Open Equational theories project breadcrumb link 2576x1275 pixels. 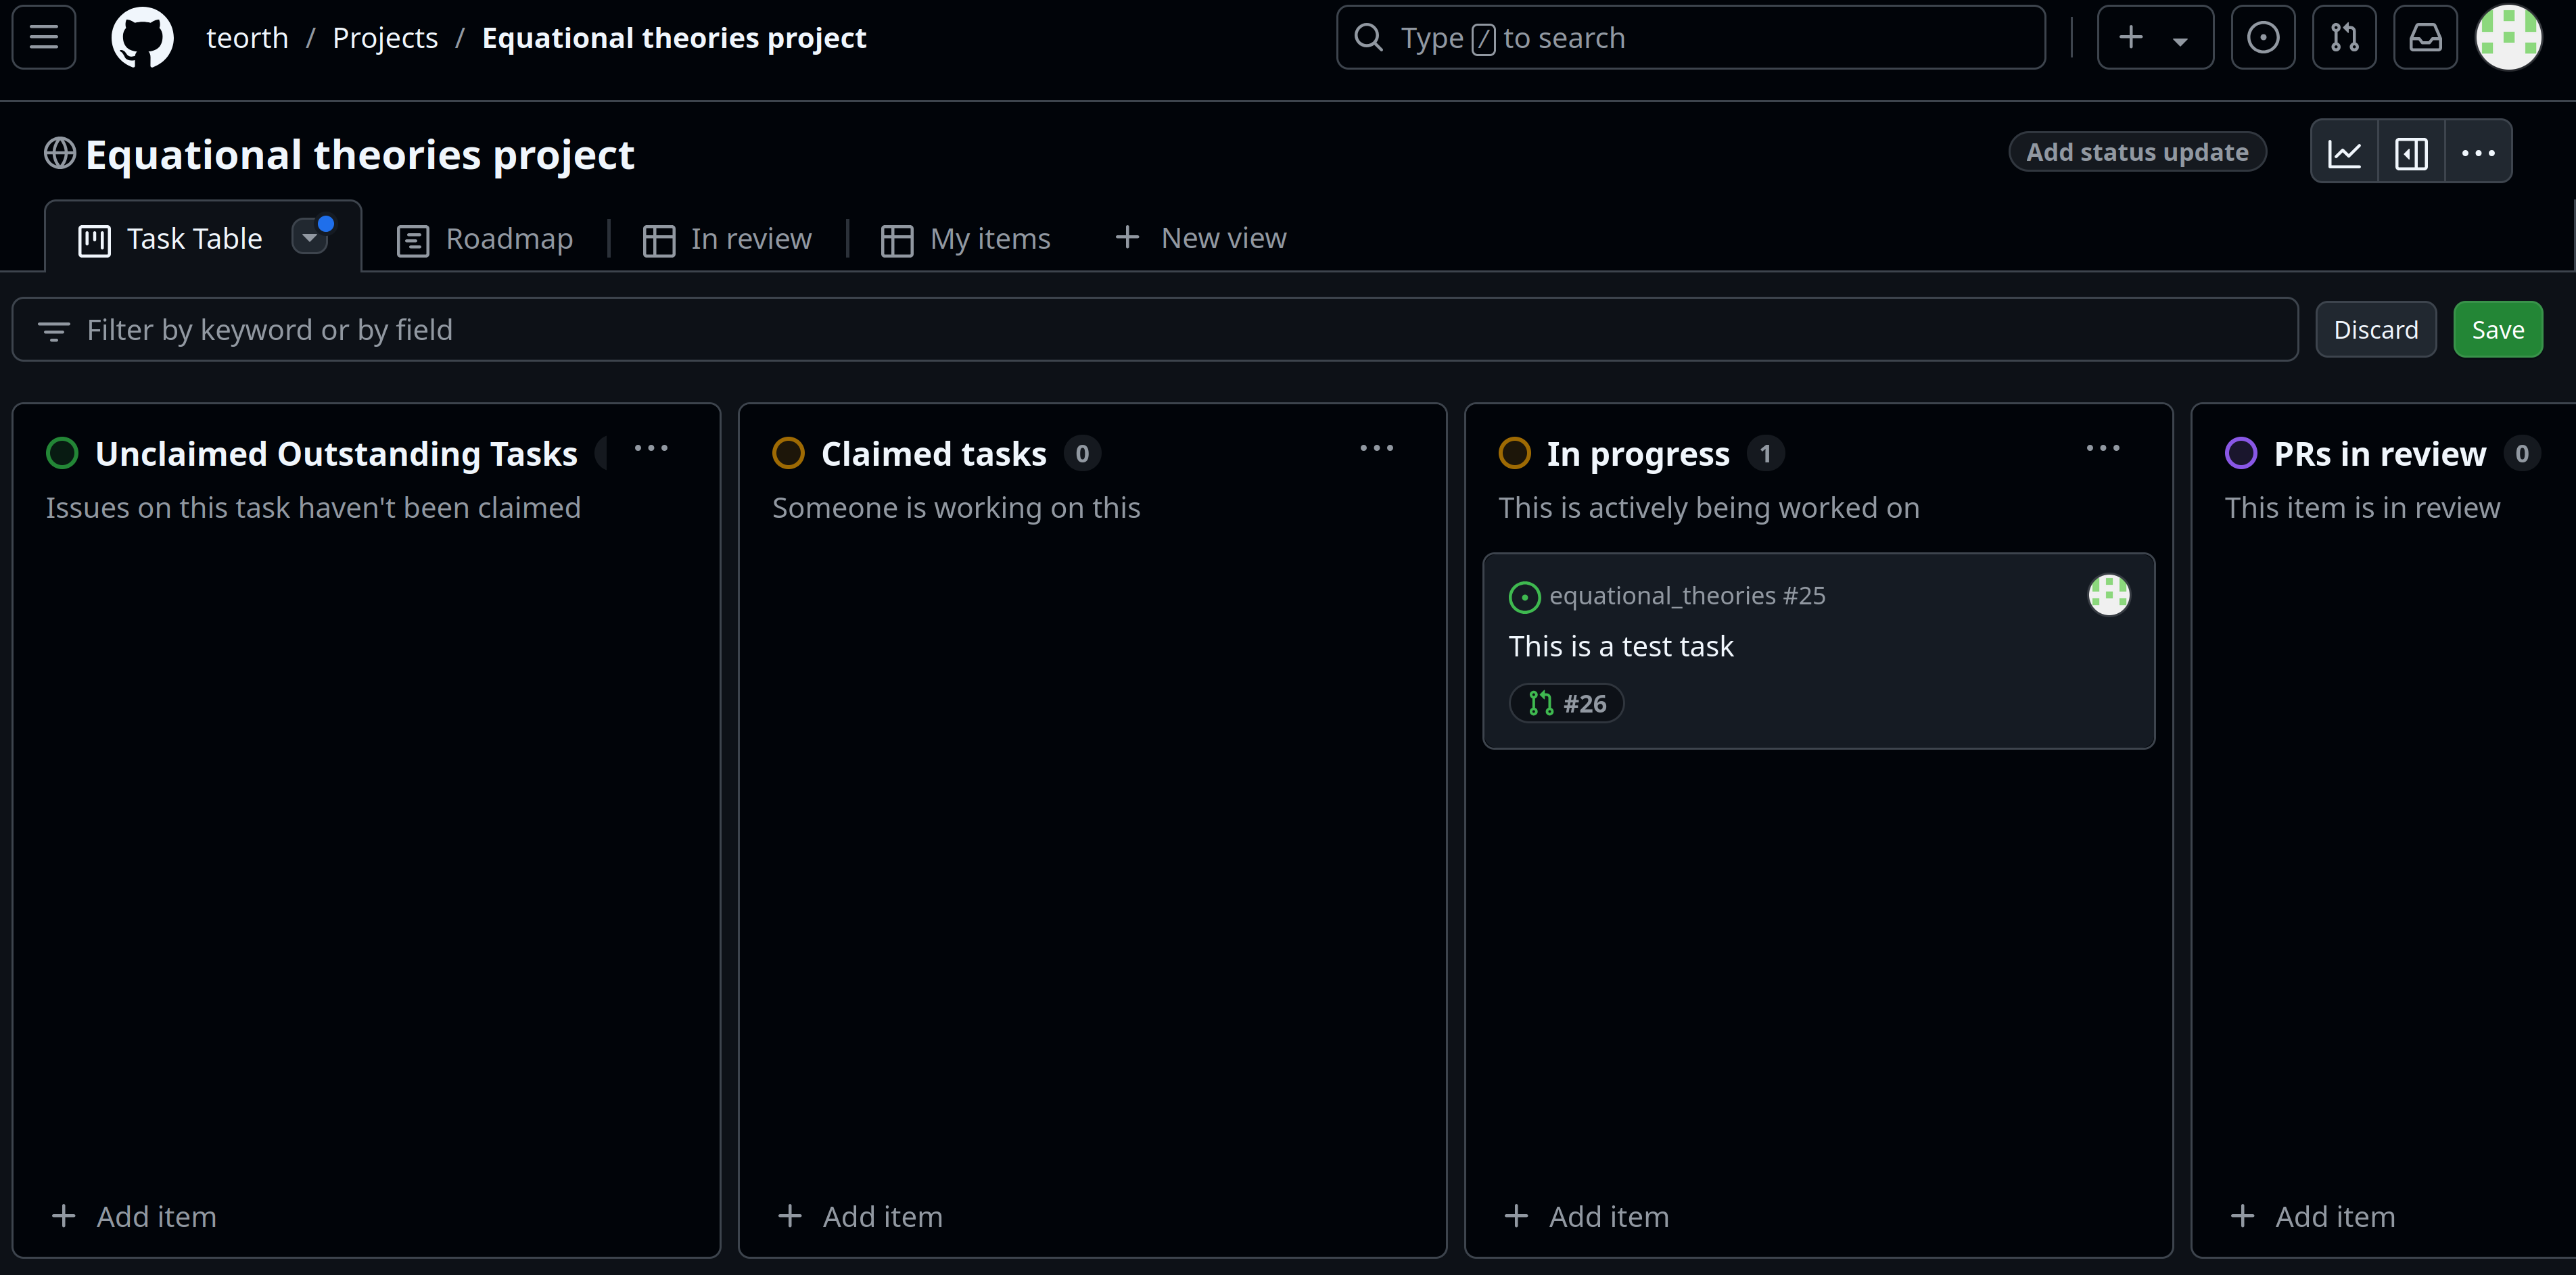coord(674,38)
